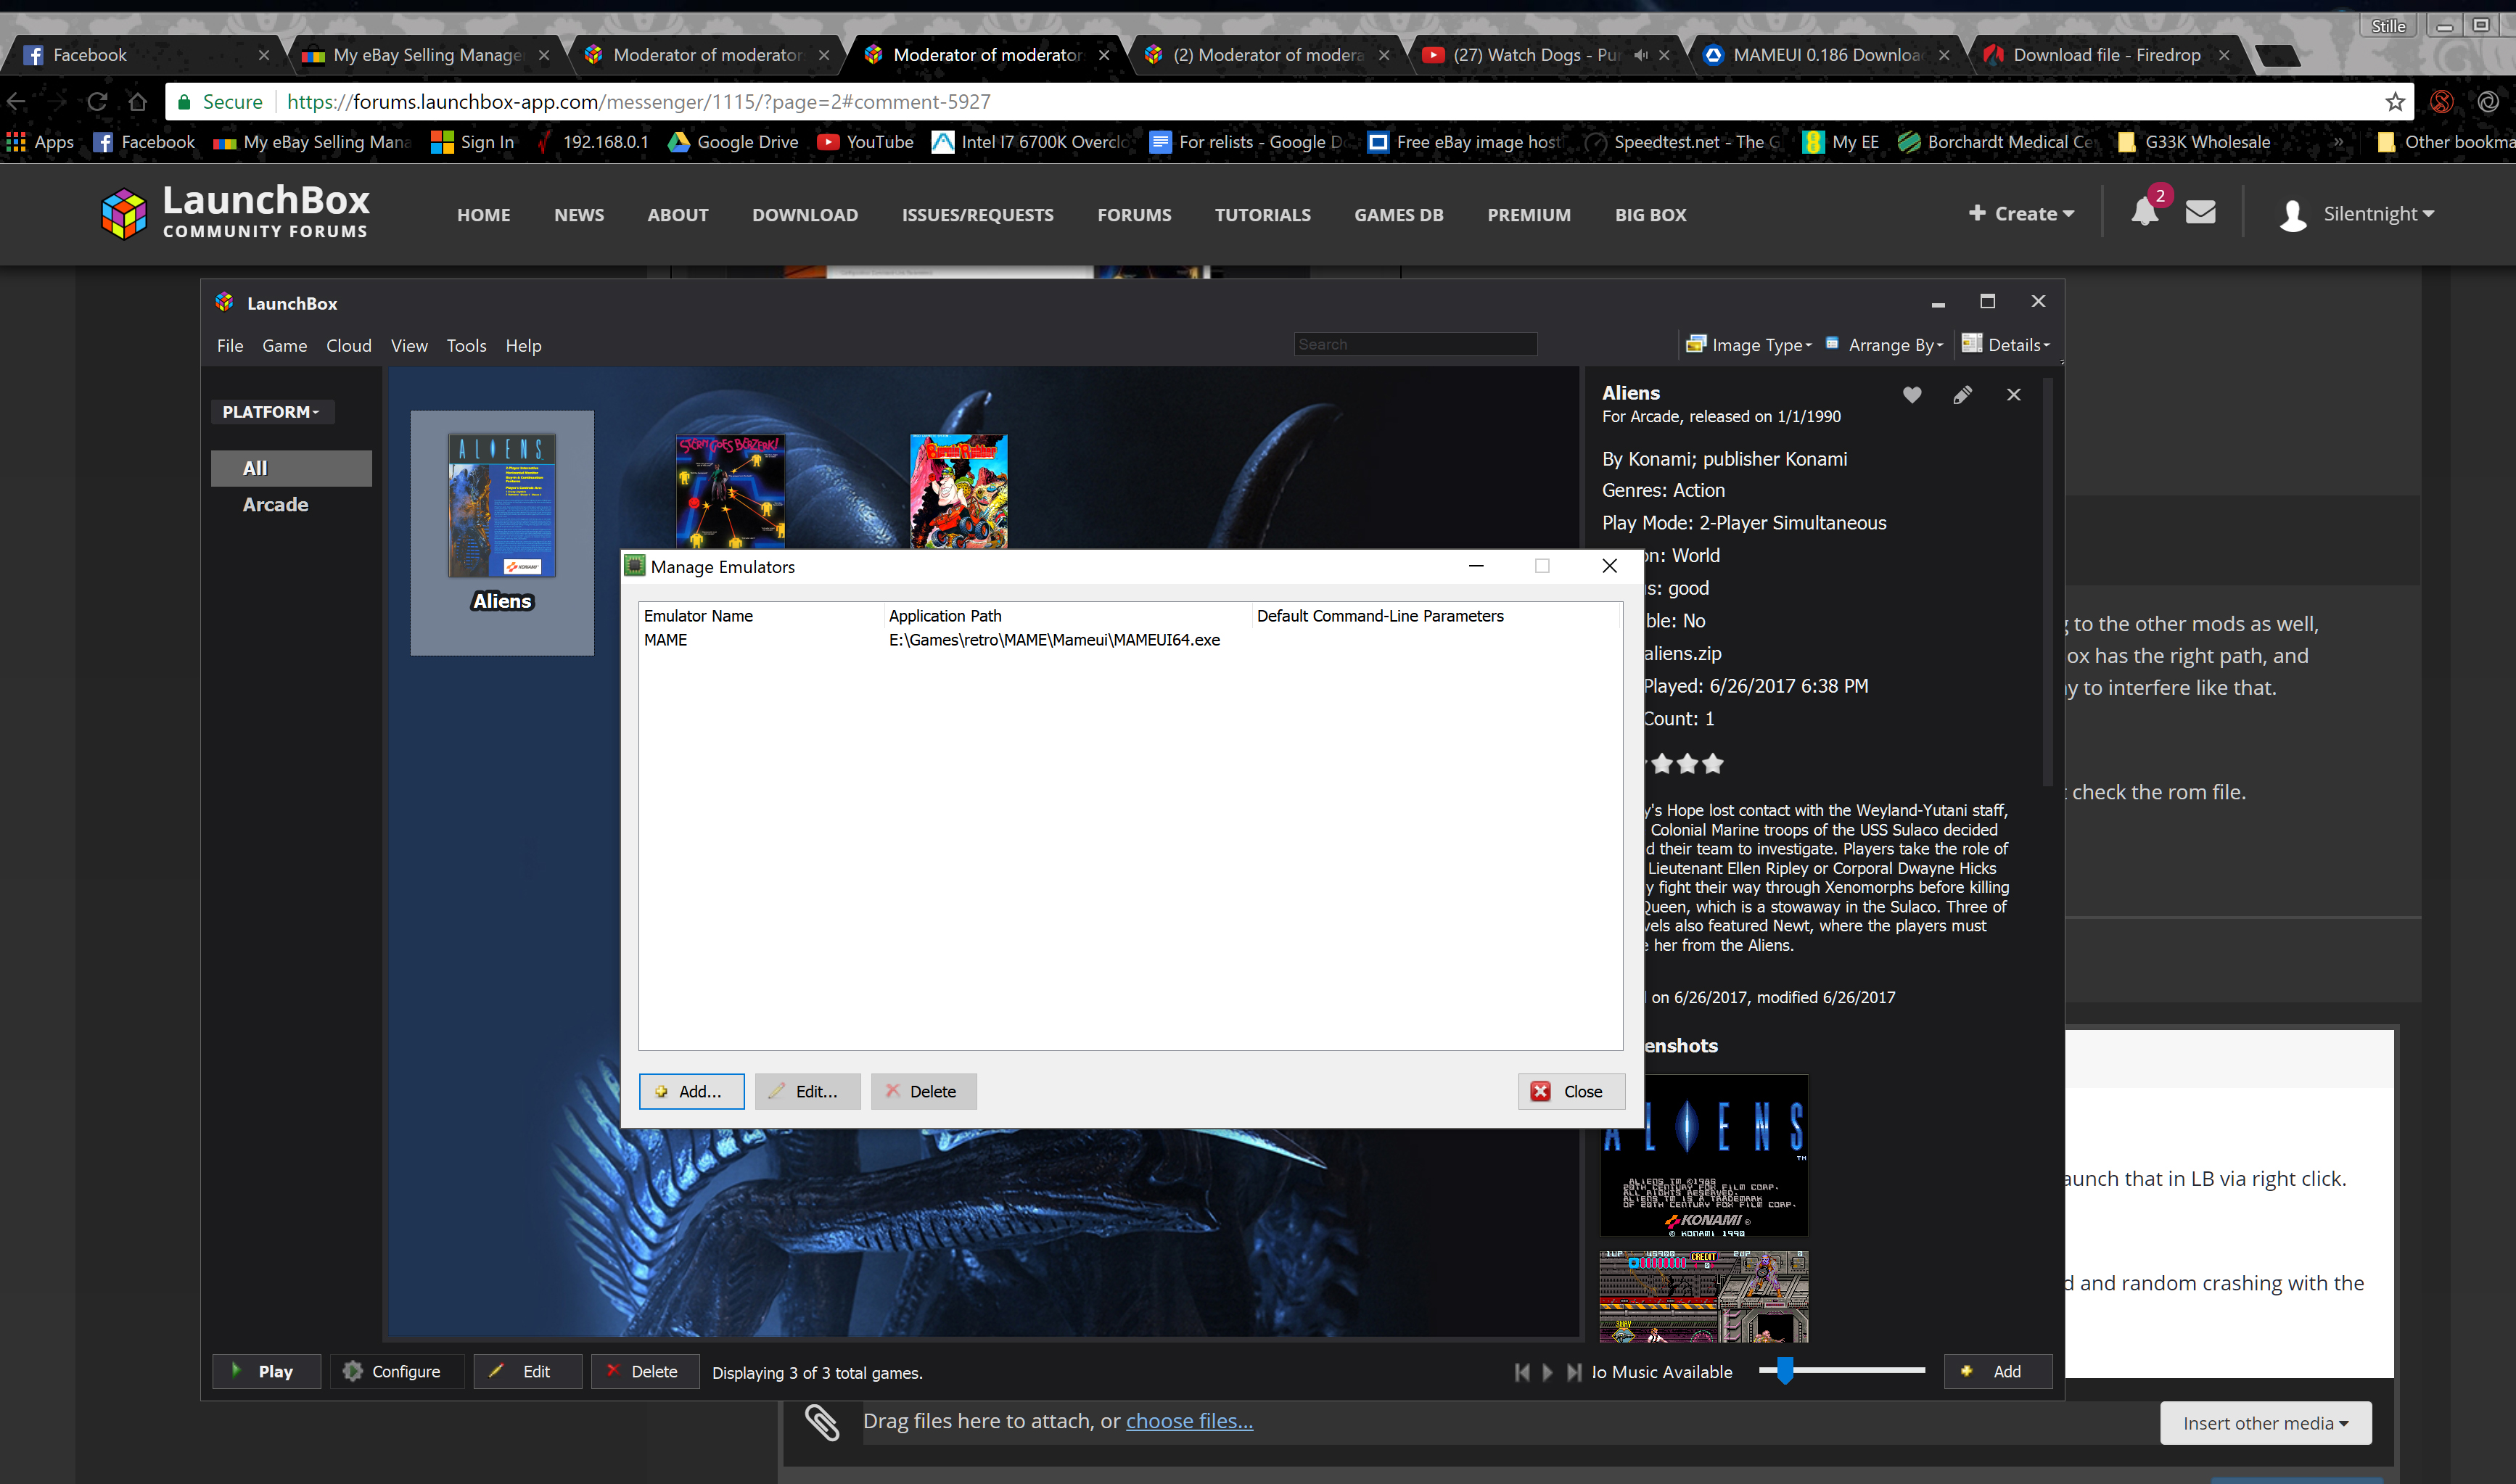Reload the browser page
This screenshot has width=2516, height=1484.
(x=97, y=102)
